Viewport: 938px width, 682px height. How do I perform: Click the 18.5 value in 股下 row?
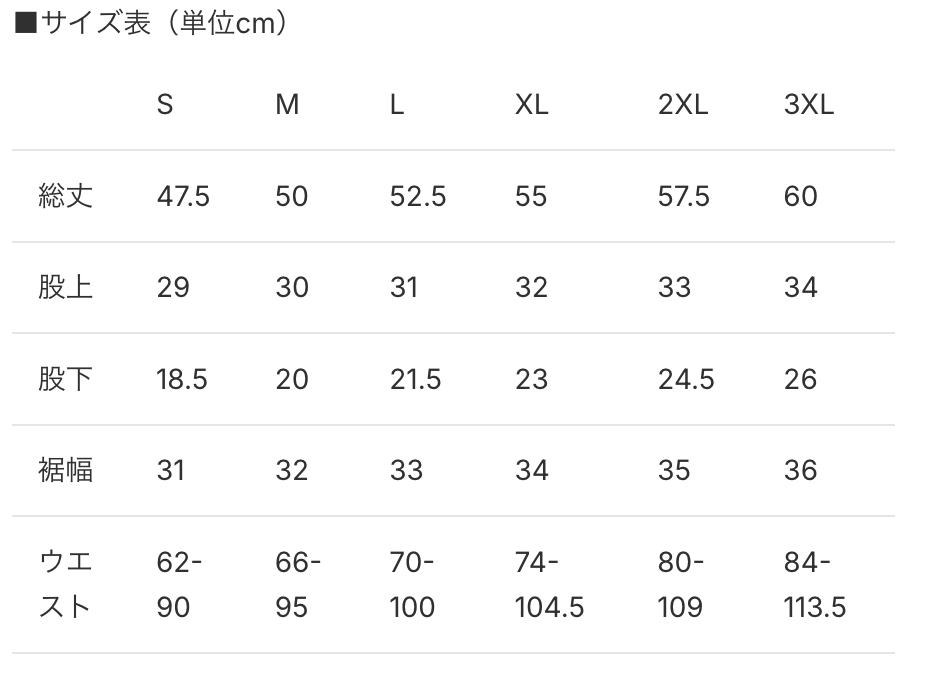click(x=182, y=380)
